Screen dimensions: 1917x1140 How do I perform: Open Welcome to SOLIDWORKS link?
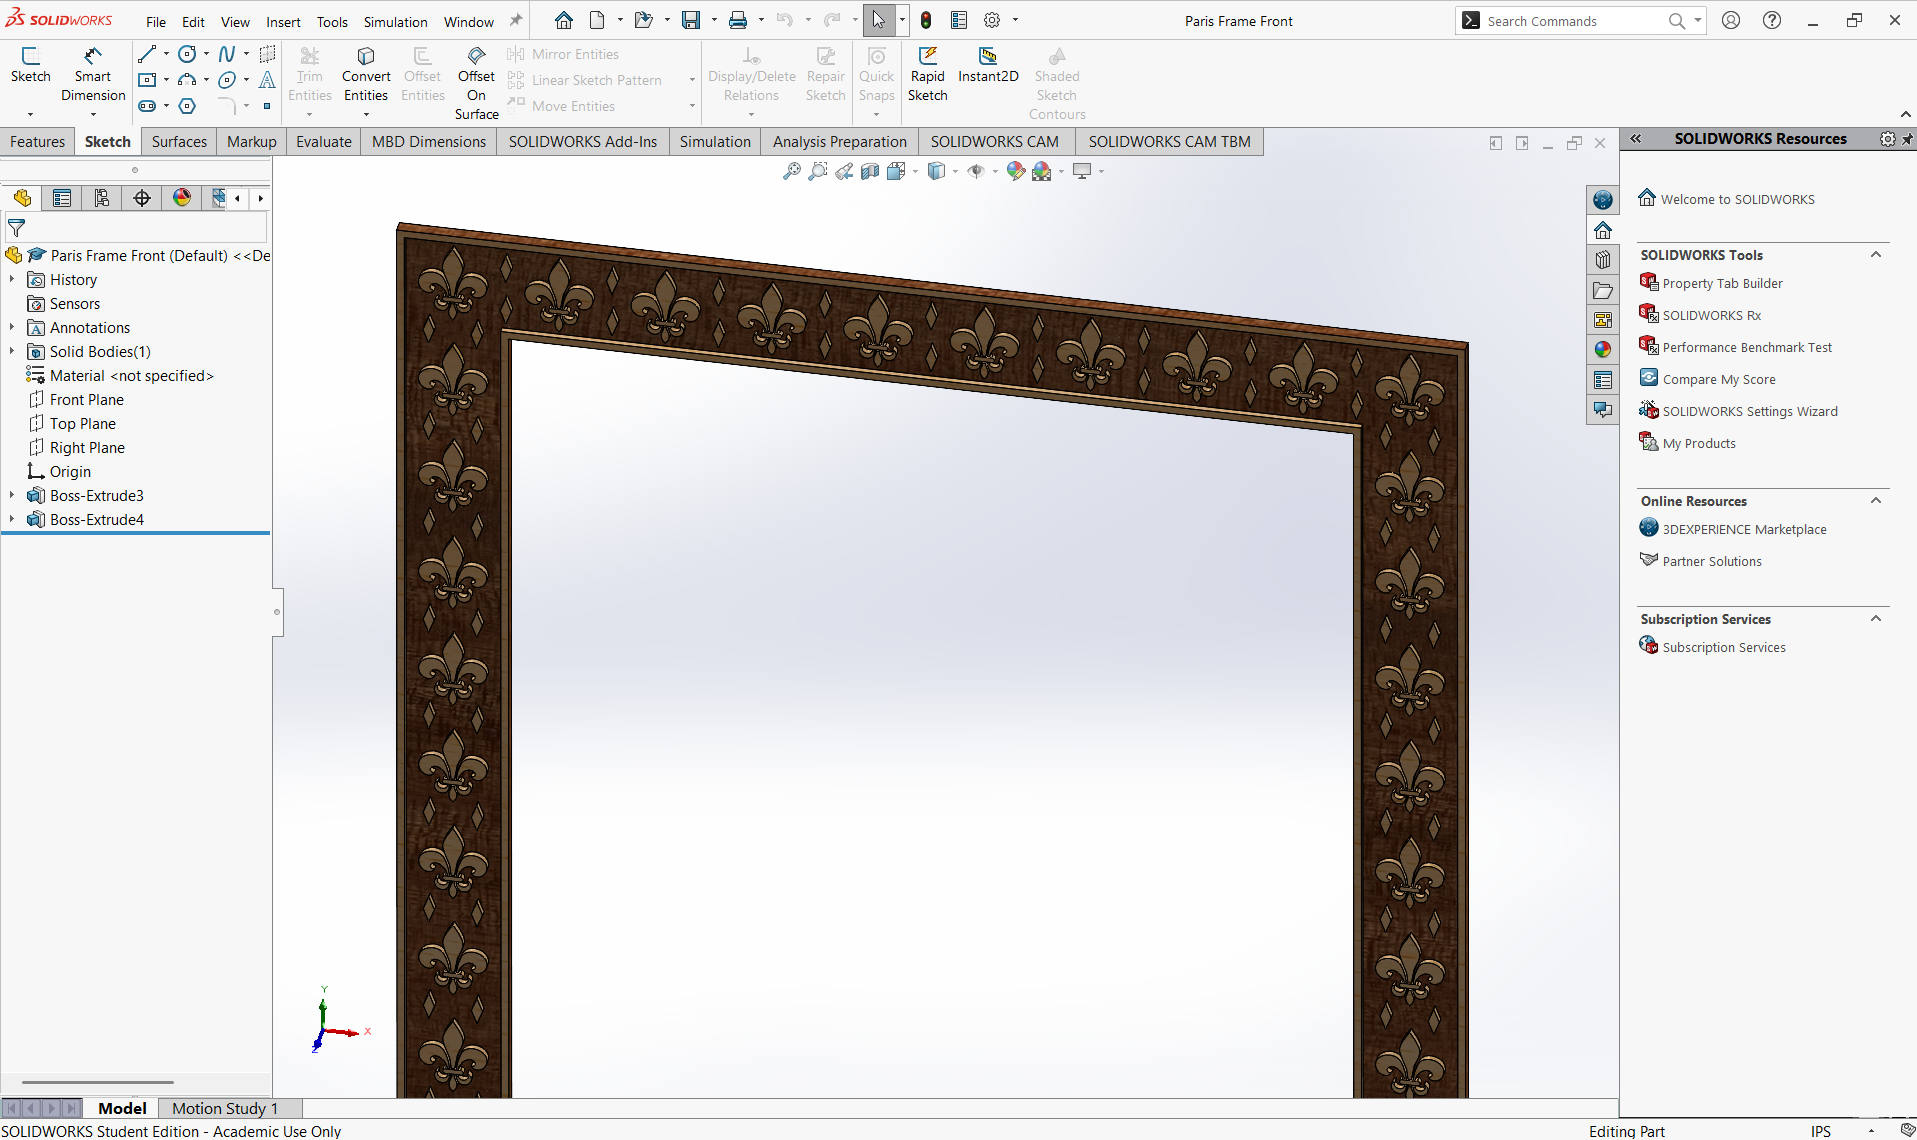pos(1738,199)
